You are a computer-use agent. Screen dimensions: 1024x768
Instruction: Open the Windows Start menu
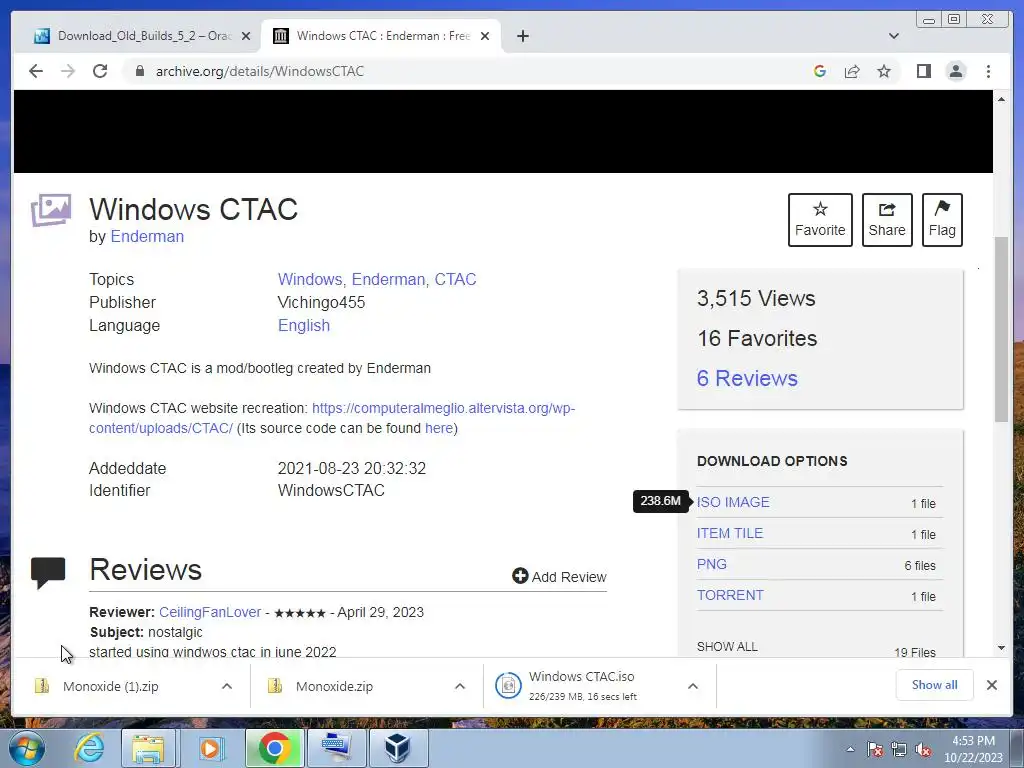(27, 748)
